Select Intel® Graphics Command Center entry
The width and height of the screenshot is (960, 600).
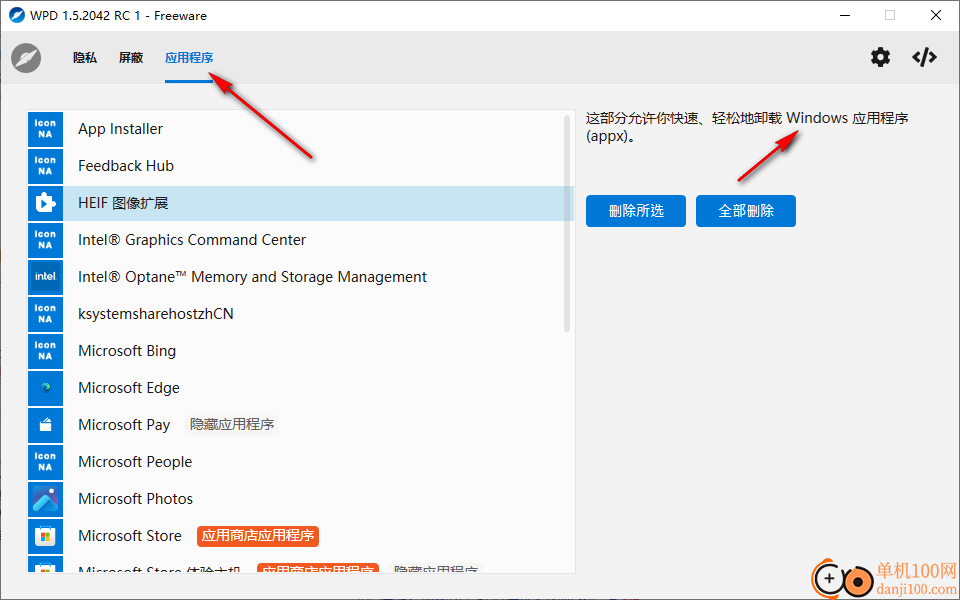(301, 240)
